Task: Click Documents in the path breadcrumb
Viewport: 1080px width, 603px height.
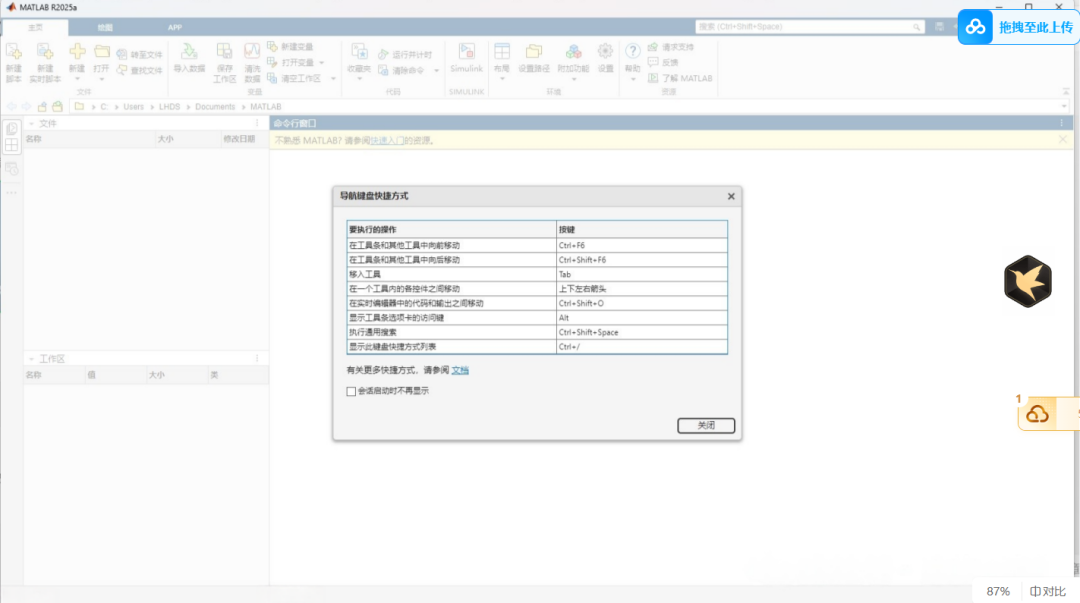Action: [x=215, y=107]
